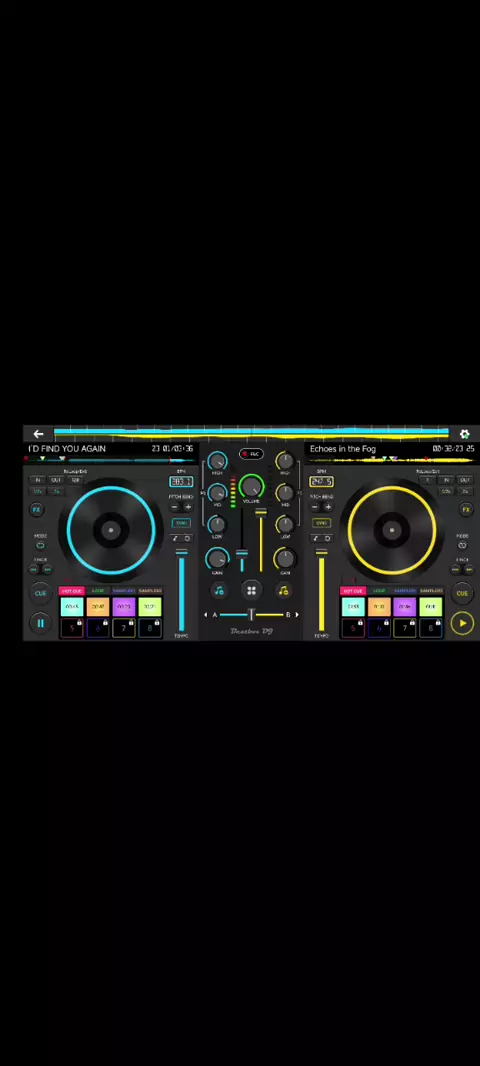Select the purple SAMPLER tab on left deck
The height and width of the screenshot is (1066, 480).
click(124, 591)
